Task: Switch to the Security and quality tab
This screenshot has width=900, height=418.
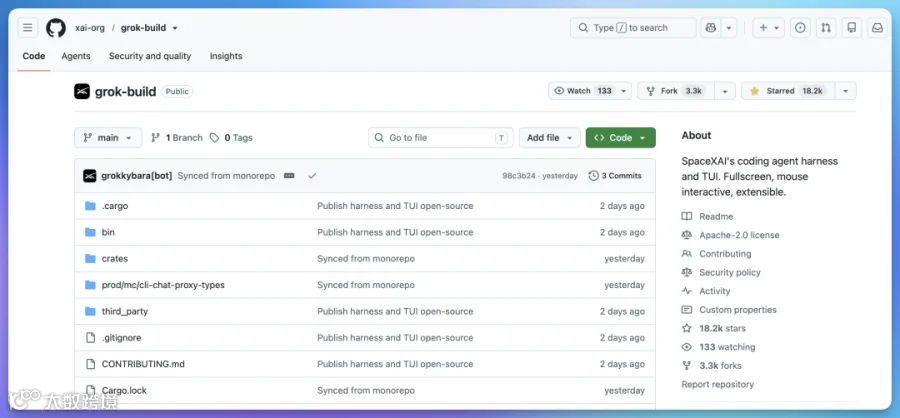Action: 150,56
